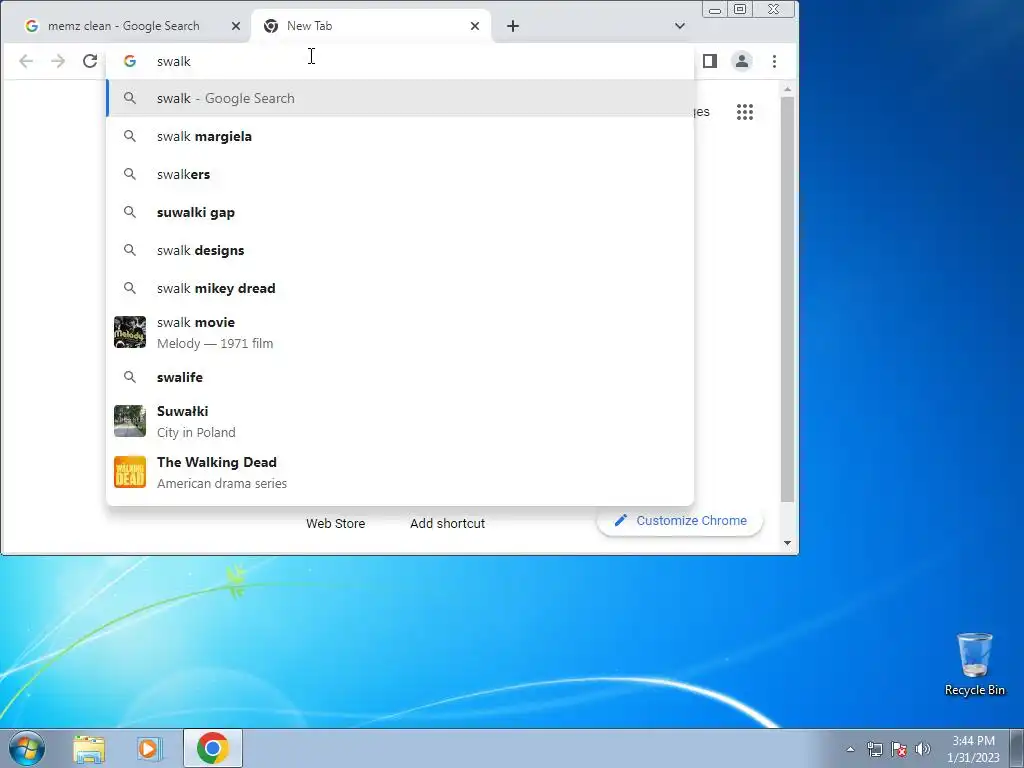Click the volume speaker tray icon
This screenshot has width=1024, height=768.
click(x=923, y=749)
